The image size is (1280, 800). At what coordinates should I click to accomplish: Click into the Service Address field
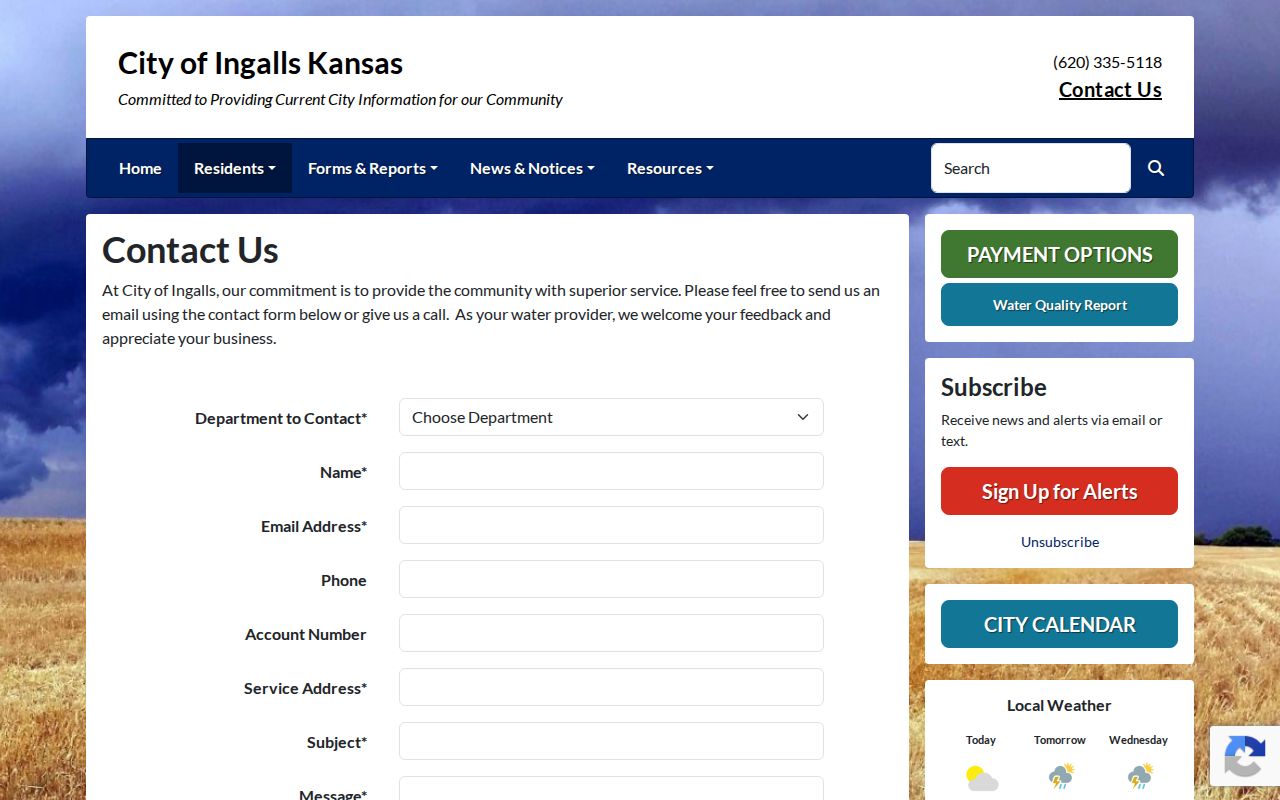tap(611, 687)
